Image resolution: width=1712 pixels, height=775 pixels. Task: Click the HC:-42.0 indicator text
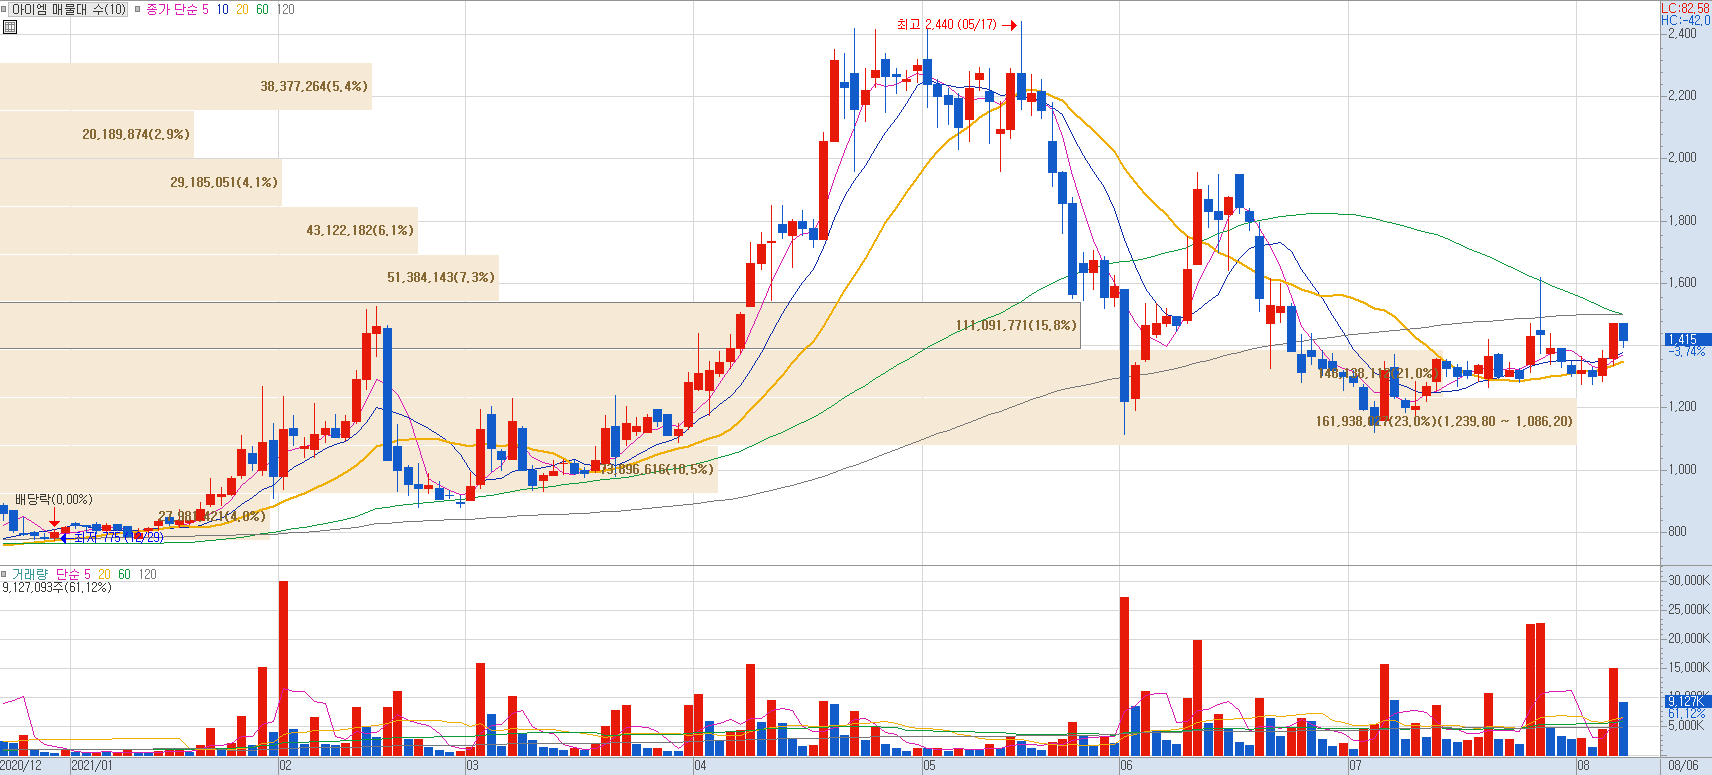pyautogui.click(x=1685, y=20)
